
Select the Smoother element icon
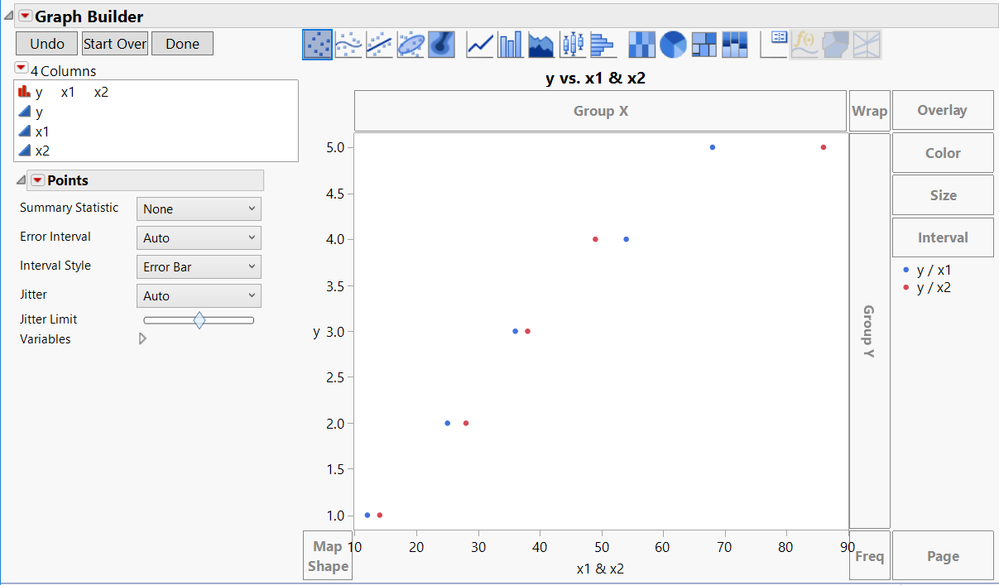349,45
